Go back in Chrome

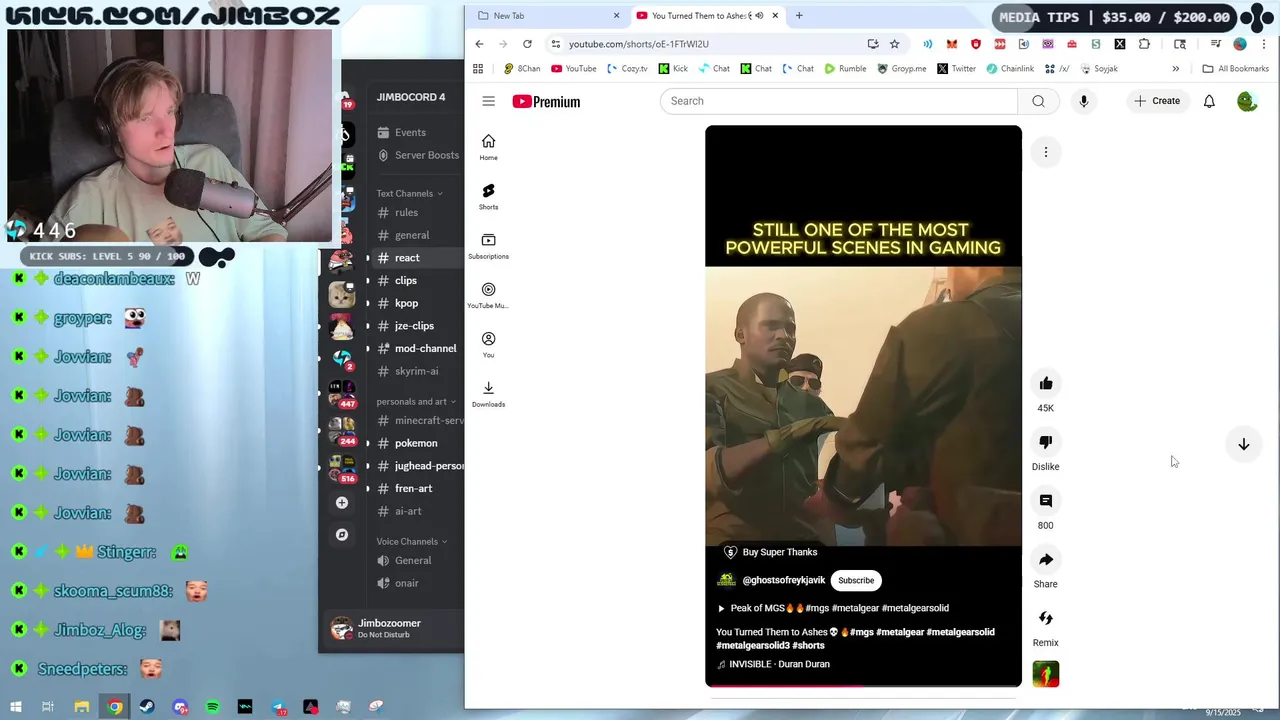(479, 44)
